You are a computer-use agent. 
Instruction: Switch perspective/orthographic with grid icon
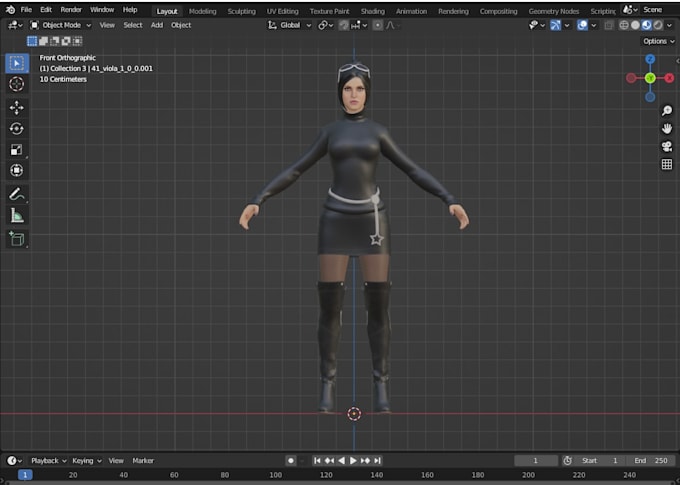pyautogui.click(x=667, y=164)
